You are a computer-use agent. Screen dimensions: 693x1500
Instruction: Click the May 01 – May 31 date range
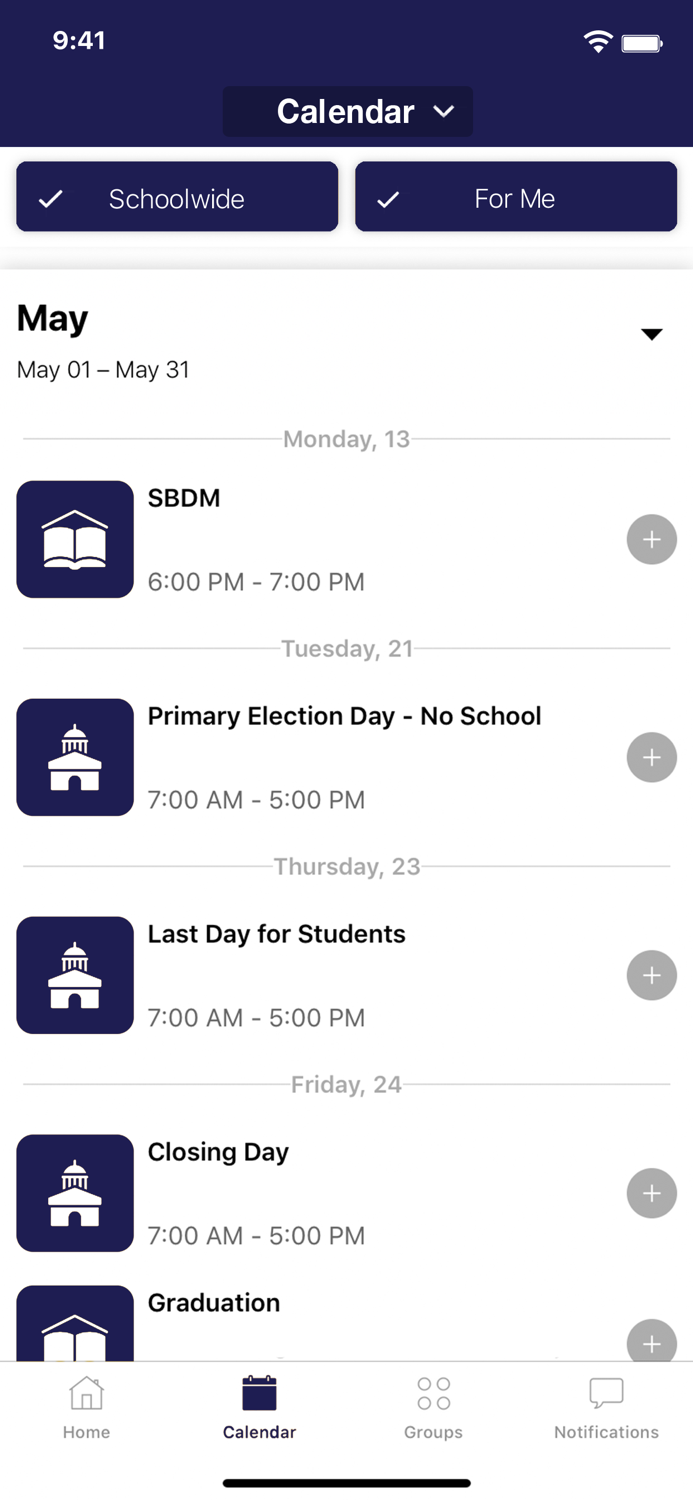[103, 369]
